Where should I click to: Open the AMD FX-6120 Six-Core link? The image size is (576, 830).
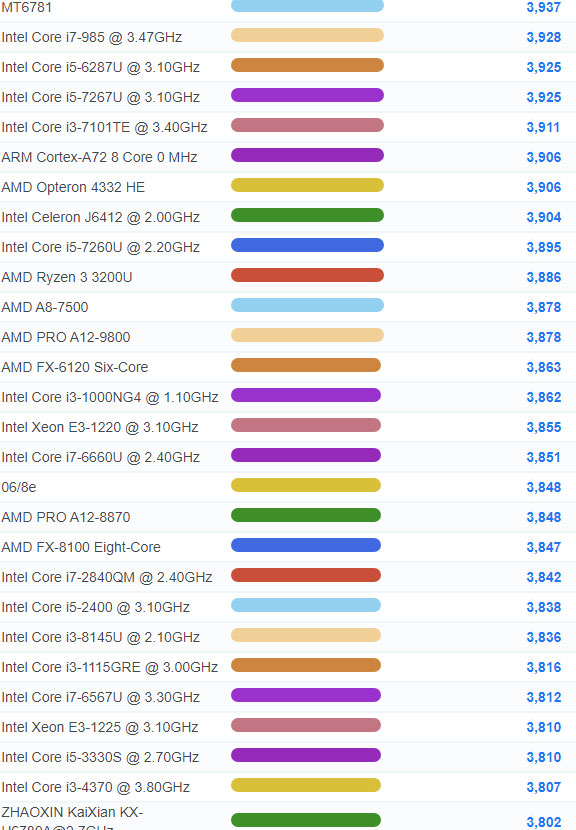pos(75,367)
